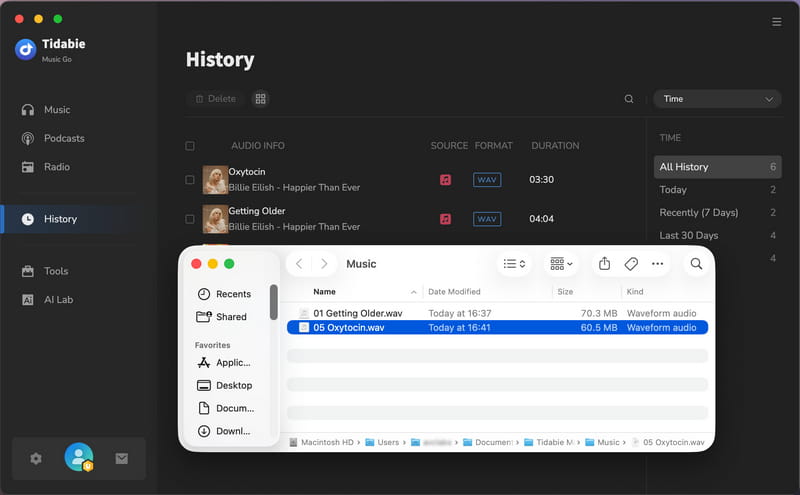Open Shared in Finder sidebar
The image size is (800, 495).
click(222, 317)
